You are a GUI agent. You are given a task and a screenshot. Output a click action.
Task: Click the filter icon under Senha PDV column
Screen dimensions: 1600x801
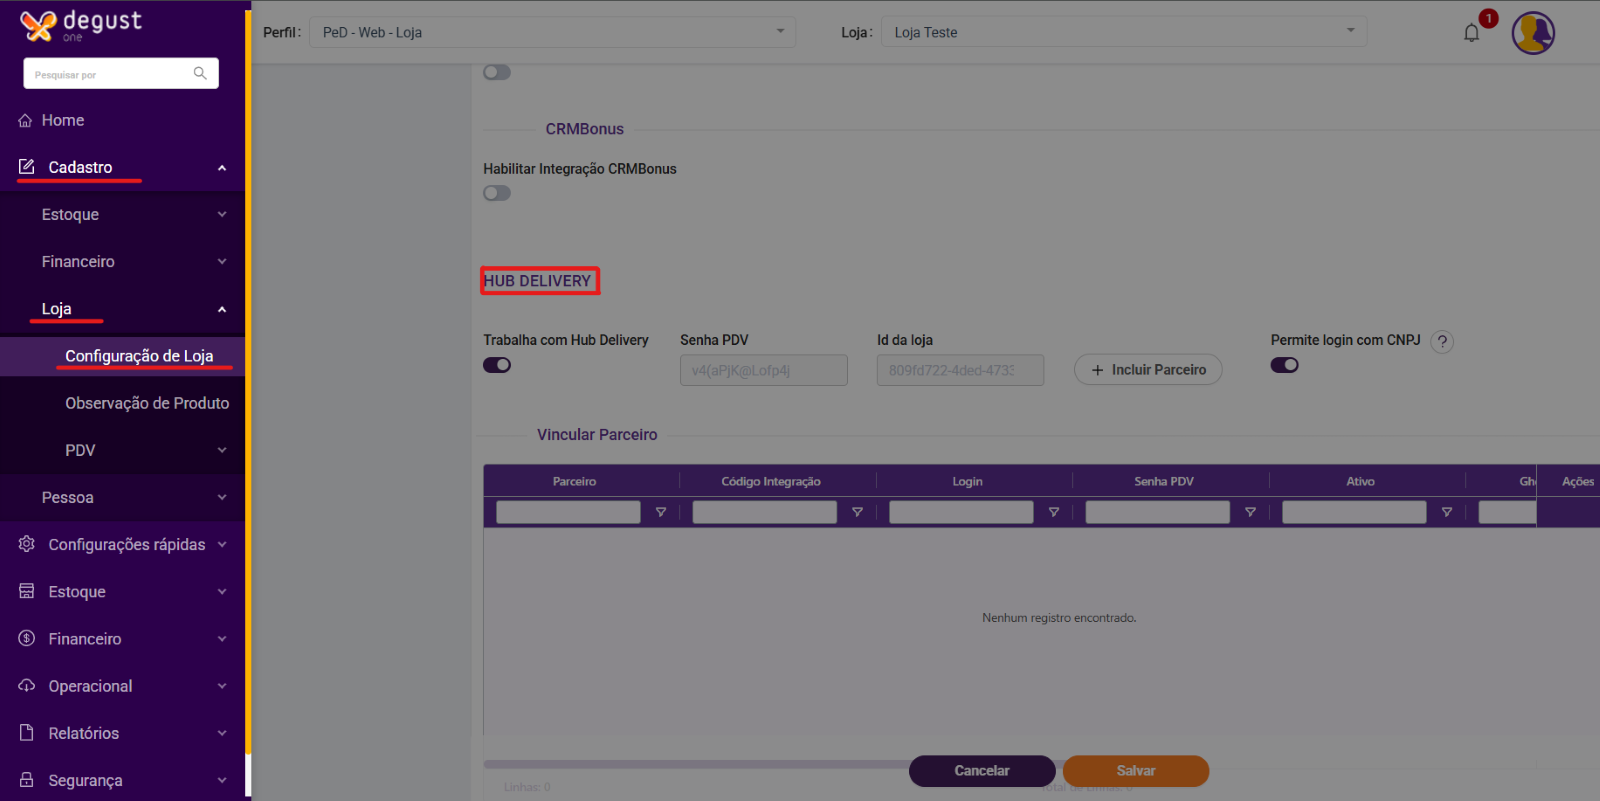point(1250,512)
